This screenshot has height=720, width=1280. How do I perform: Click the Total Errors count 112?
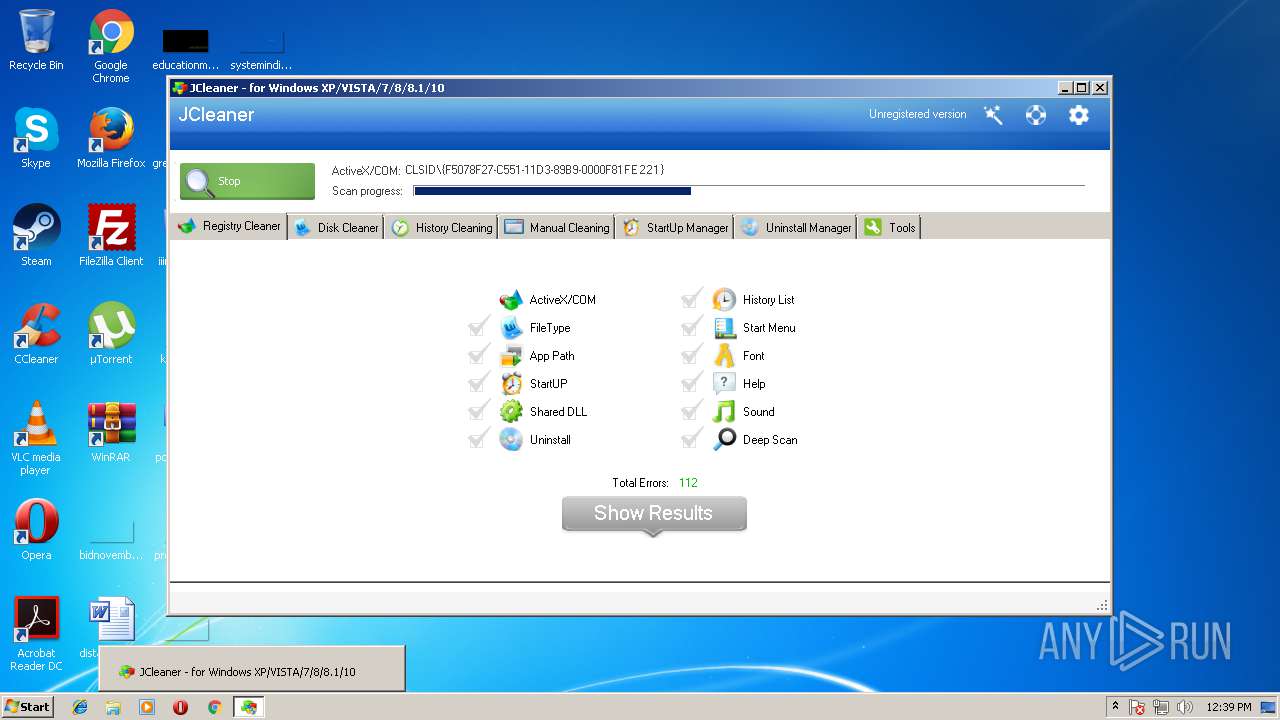point(688,483)
